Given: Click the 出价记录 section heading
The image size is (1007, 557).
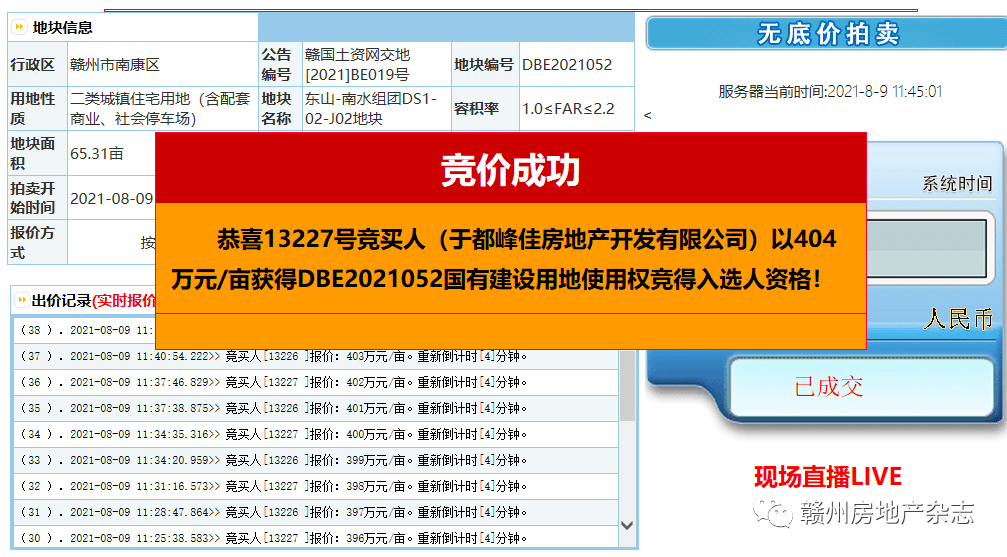Looking at the screenshot, I should pos(61,301).
